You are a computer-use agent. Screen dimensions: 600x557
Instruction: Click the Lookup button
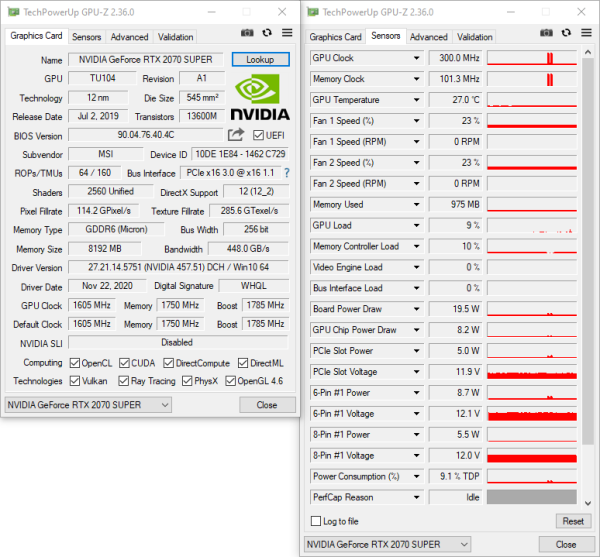point(261,59)
